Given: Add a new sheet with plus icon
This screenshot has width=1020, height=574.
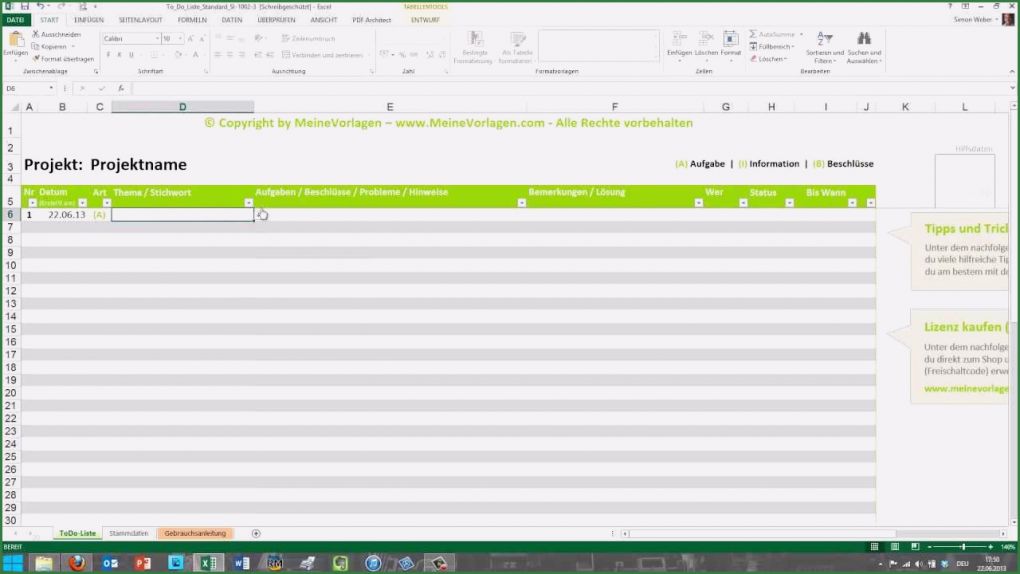Looking at the screenshot, I should pyautogui.click(x=256, y=533).
